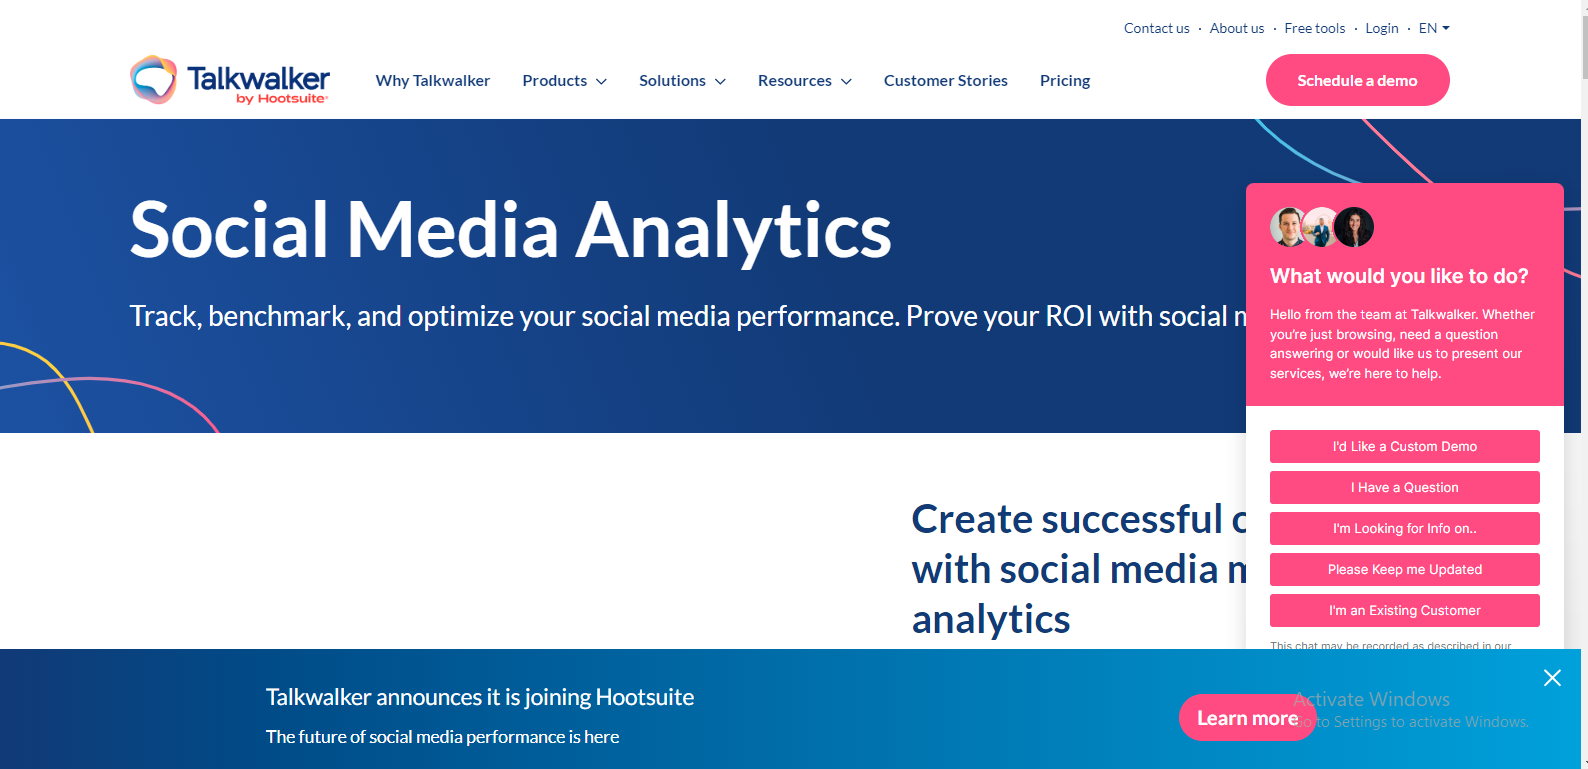Navigate to Customer Stories
The height and width of the screenshot is (769, 1588).
pos(945,80)
